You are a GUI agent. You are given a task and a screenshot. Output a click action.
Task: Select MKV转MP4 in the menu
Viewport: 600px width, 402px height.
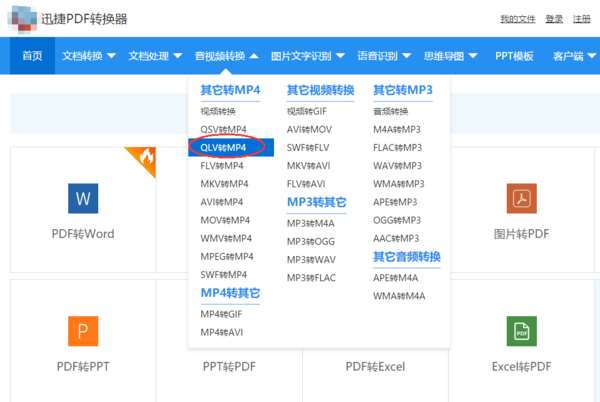(x=224, y=184)
